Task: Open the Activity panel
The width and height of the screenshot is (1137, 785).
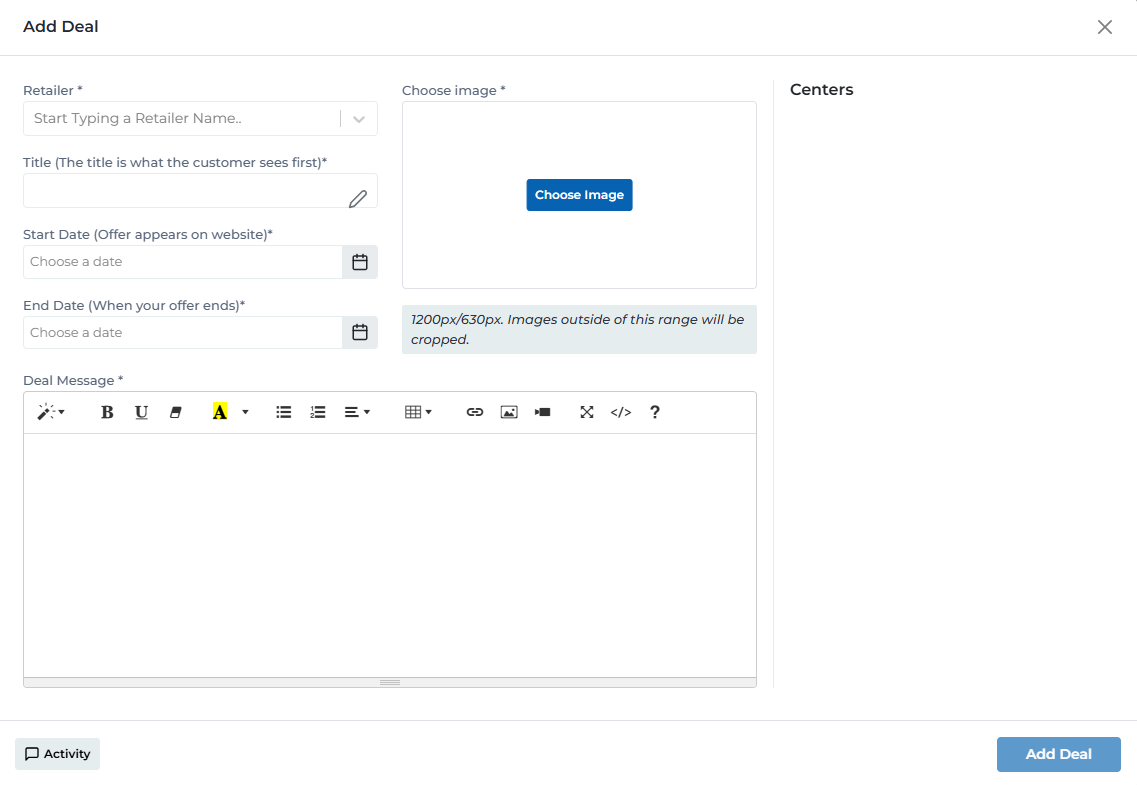Action: coord(57,754)
